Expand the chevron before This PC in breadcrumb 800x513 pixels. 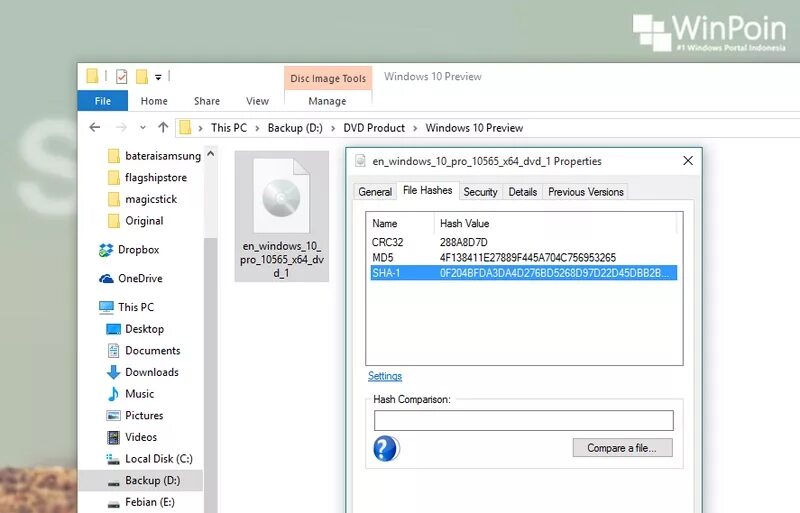201,128
